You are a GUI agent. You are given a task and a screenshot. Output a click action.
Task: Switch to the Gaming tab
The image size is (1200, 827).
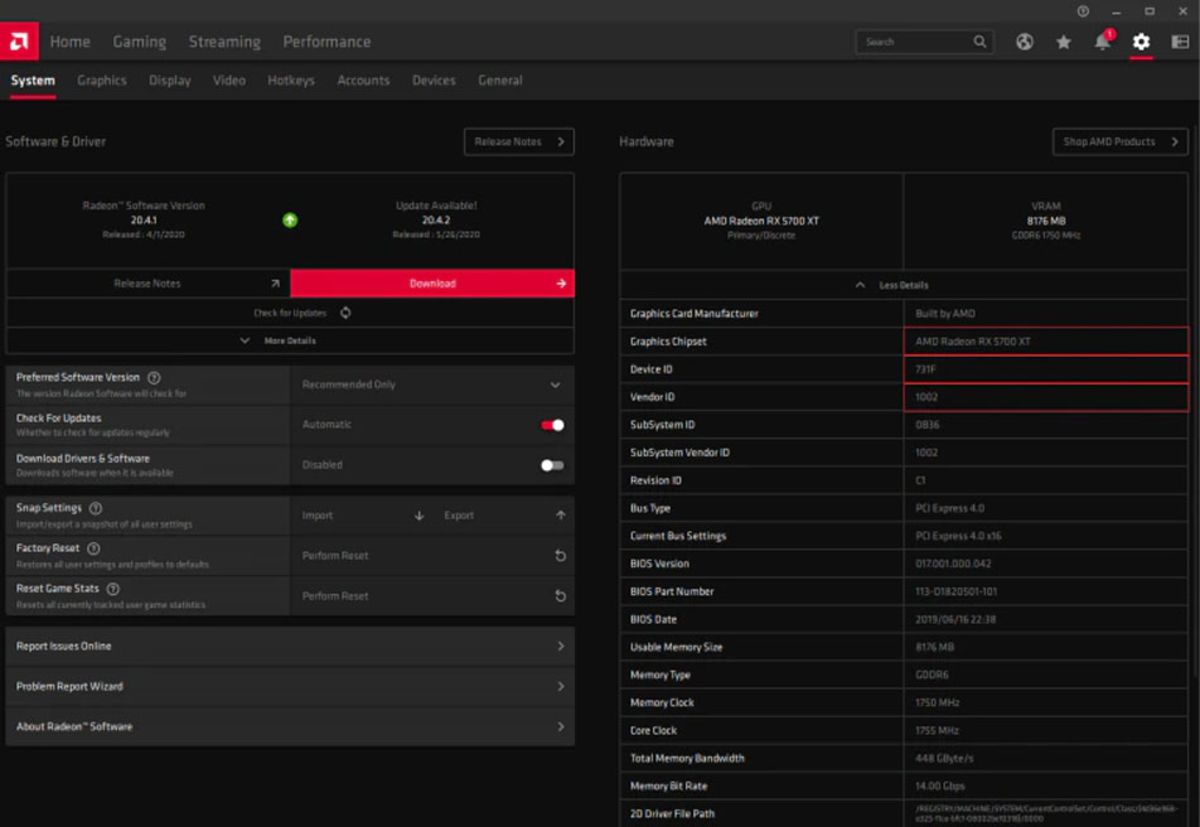click(x=139, y=42)
